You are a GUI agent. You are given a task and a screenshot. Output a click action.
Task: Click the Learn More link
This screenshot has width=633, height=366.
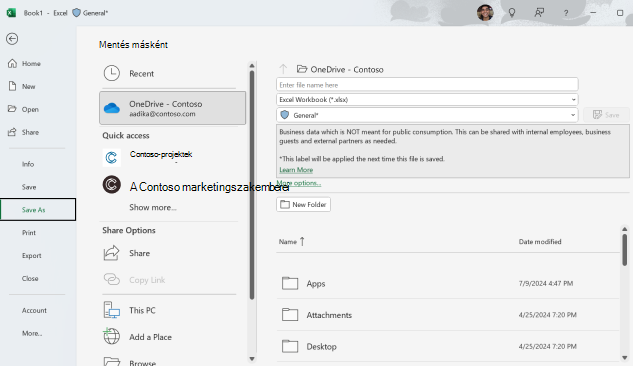296,170
